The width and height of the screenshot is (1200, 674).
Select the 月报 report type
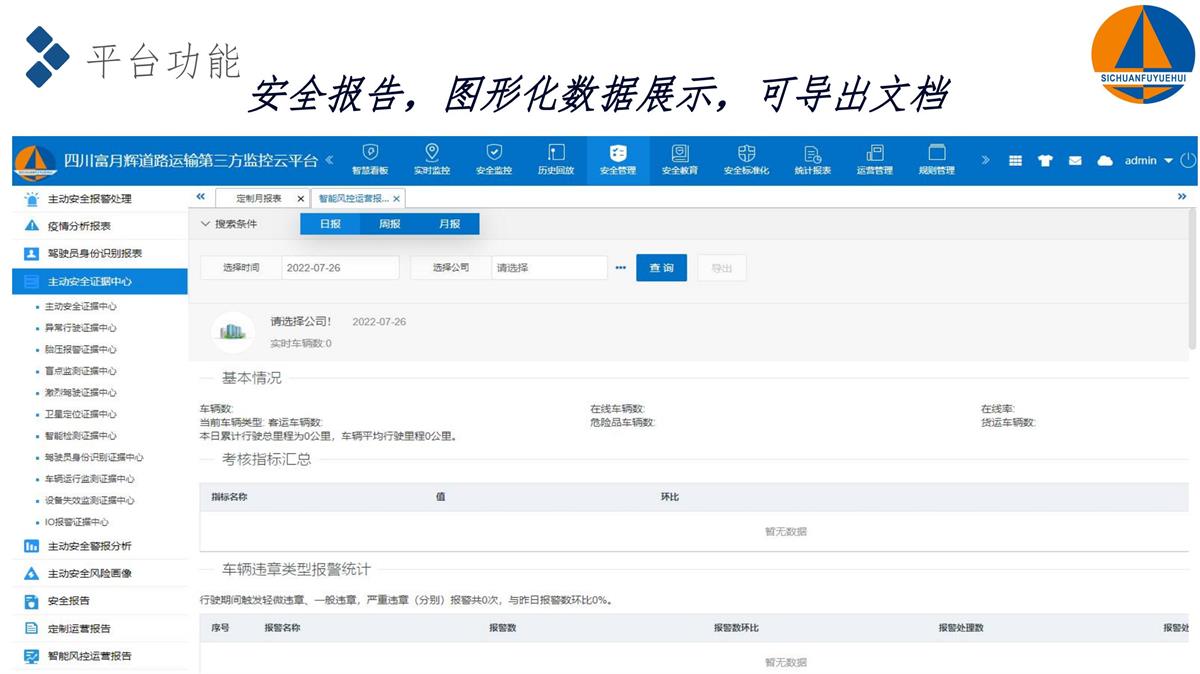pos(449,224)
